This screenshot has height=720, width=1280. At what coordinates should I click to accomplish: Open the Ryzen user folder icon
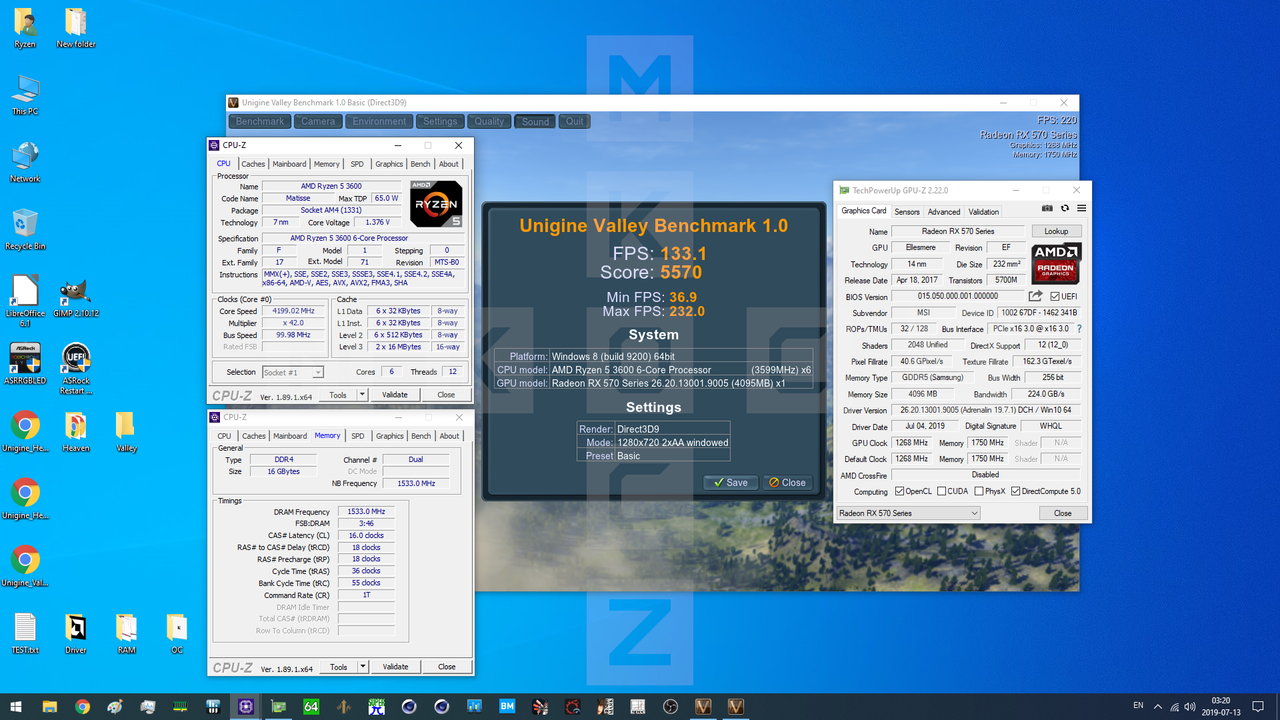(x=25, y=28)
